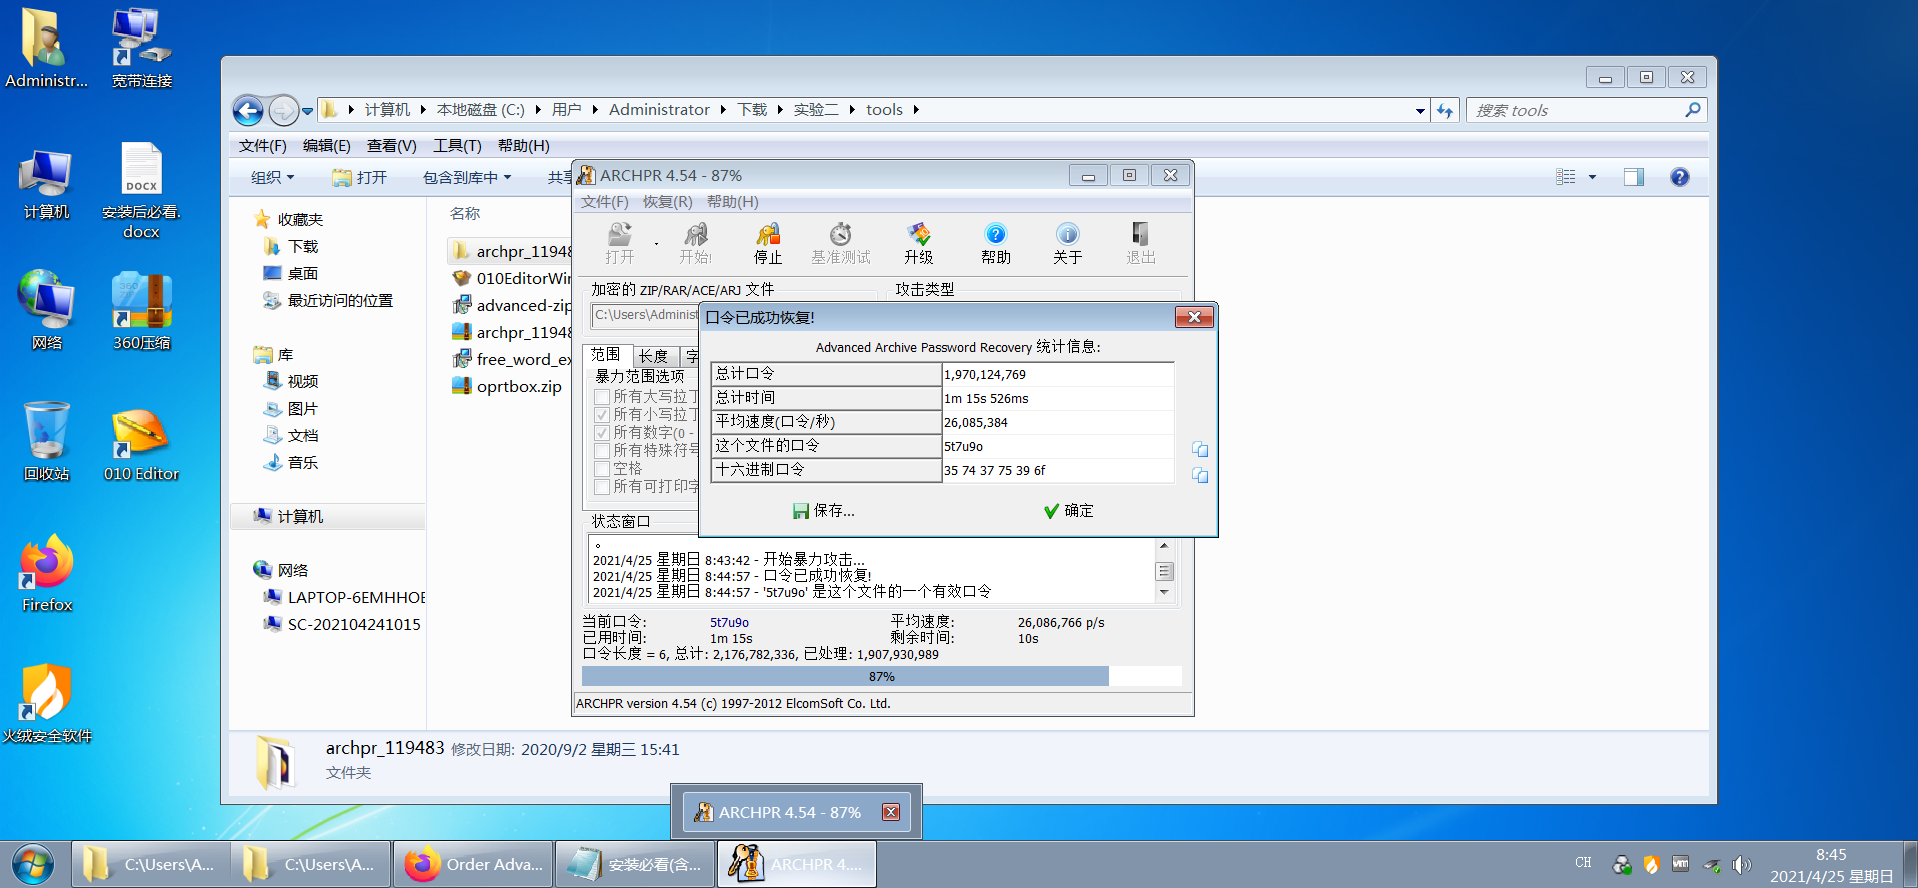Open Explorer 查看(V) menu

[391, 146]
